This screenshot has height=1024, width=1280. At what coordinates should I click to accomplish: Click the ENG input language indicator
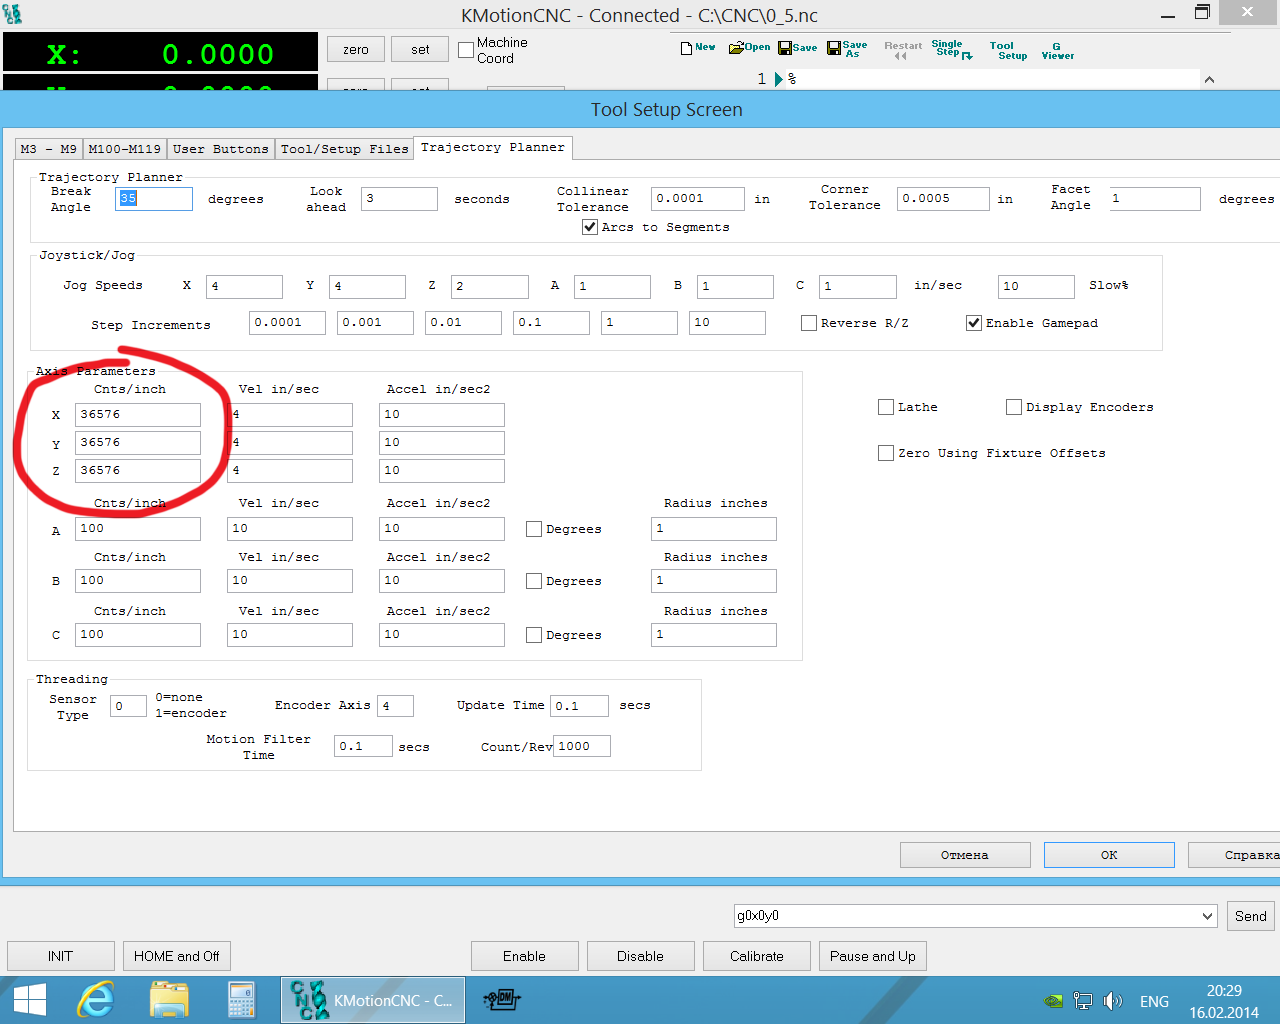tap(1154, 1001)
